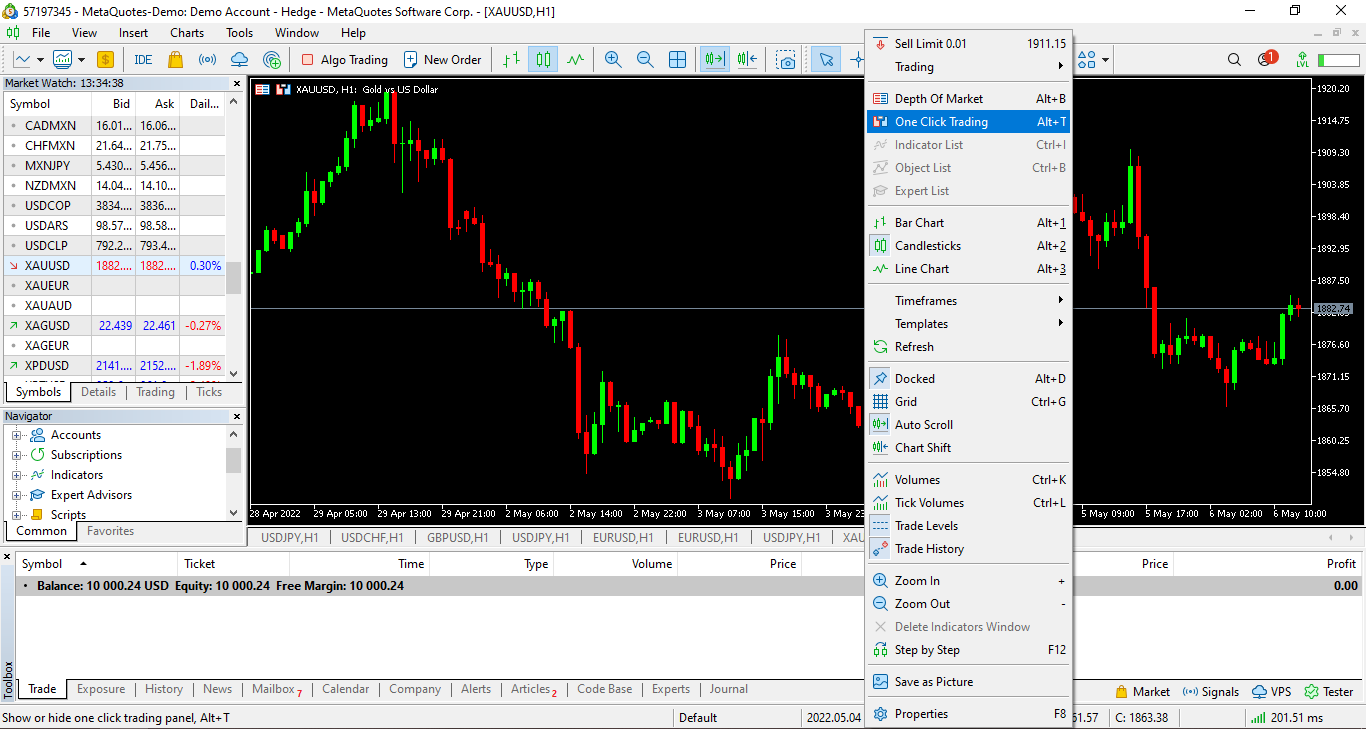Select XAUUSD row in Market Watch

click(115, 266)
